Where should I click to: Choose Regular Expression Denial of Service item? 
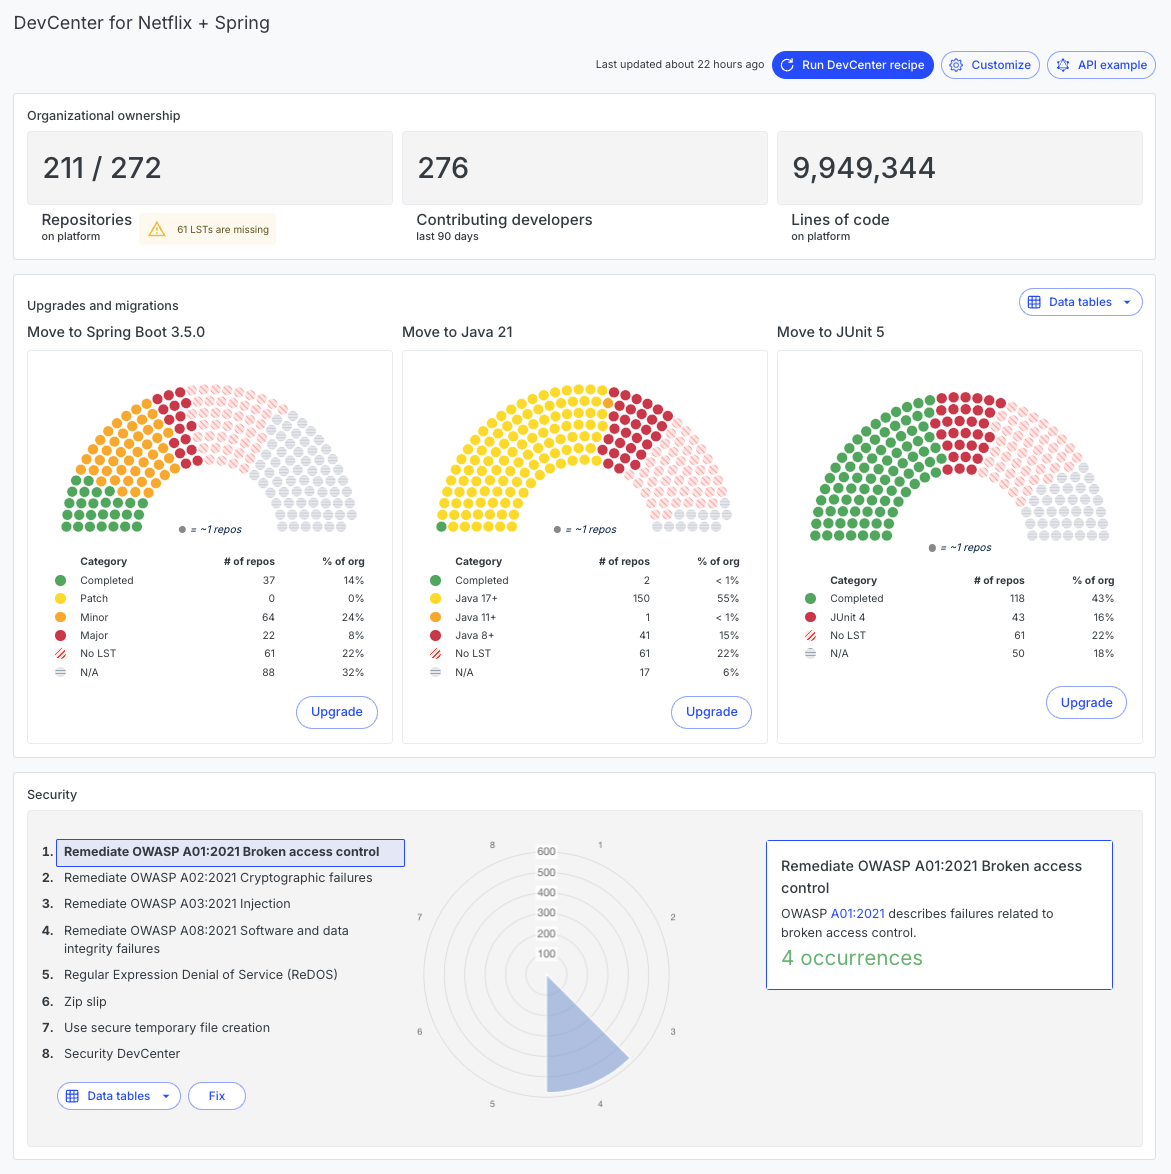tap(201, 975)
